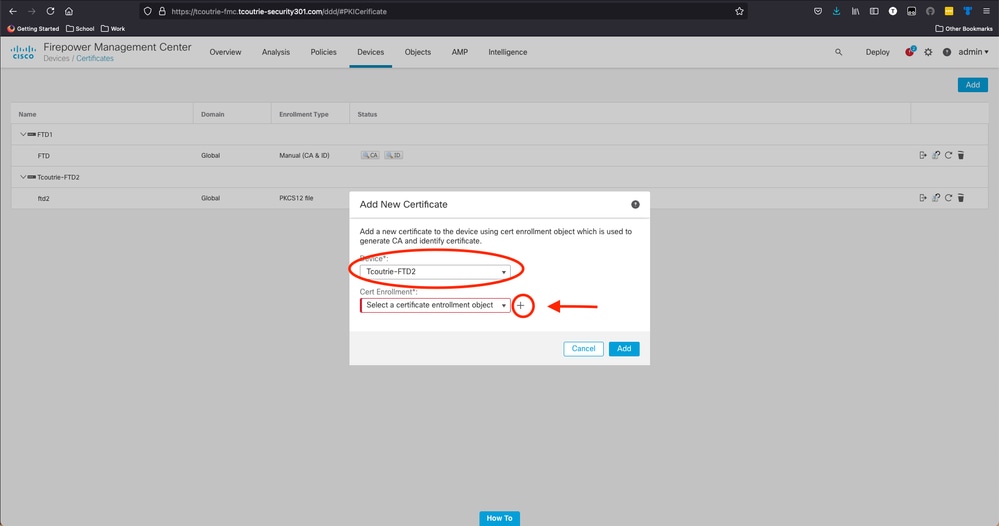The height and width of the screenshot is (526, 999).
Task: Open the Objects menu
Action: (418, 52)
